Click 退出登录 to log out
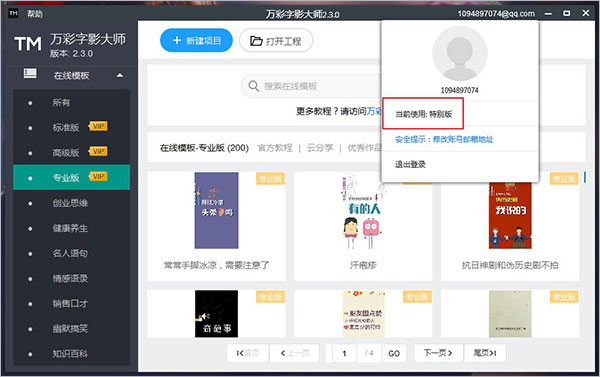This screenshot has width=600, height=377. point(410,165)
